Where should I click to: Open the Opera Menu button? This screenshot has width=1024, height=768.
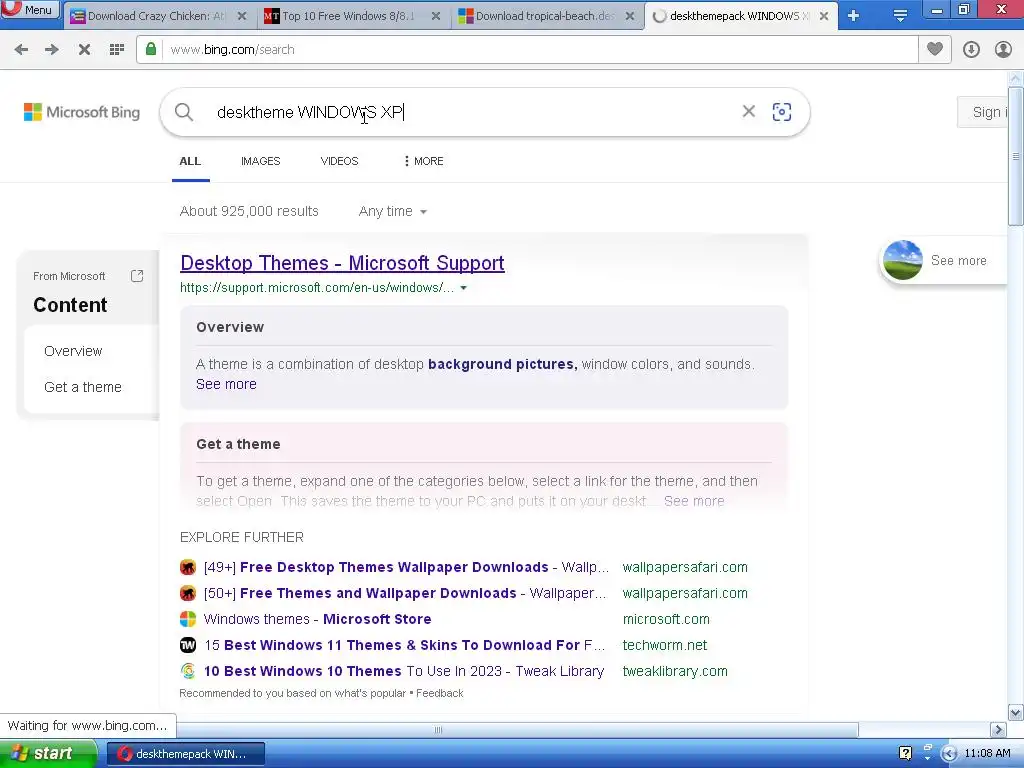30,10
